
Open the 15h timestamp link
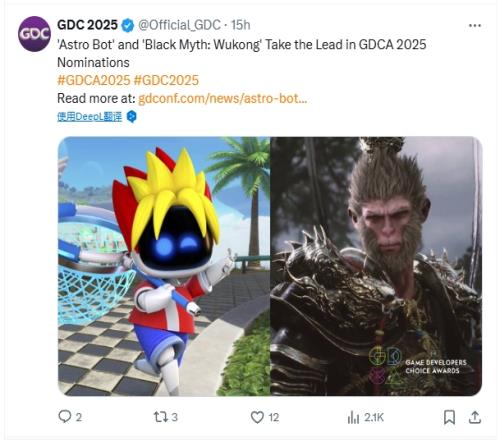241,25
